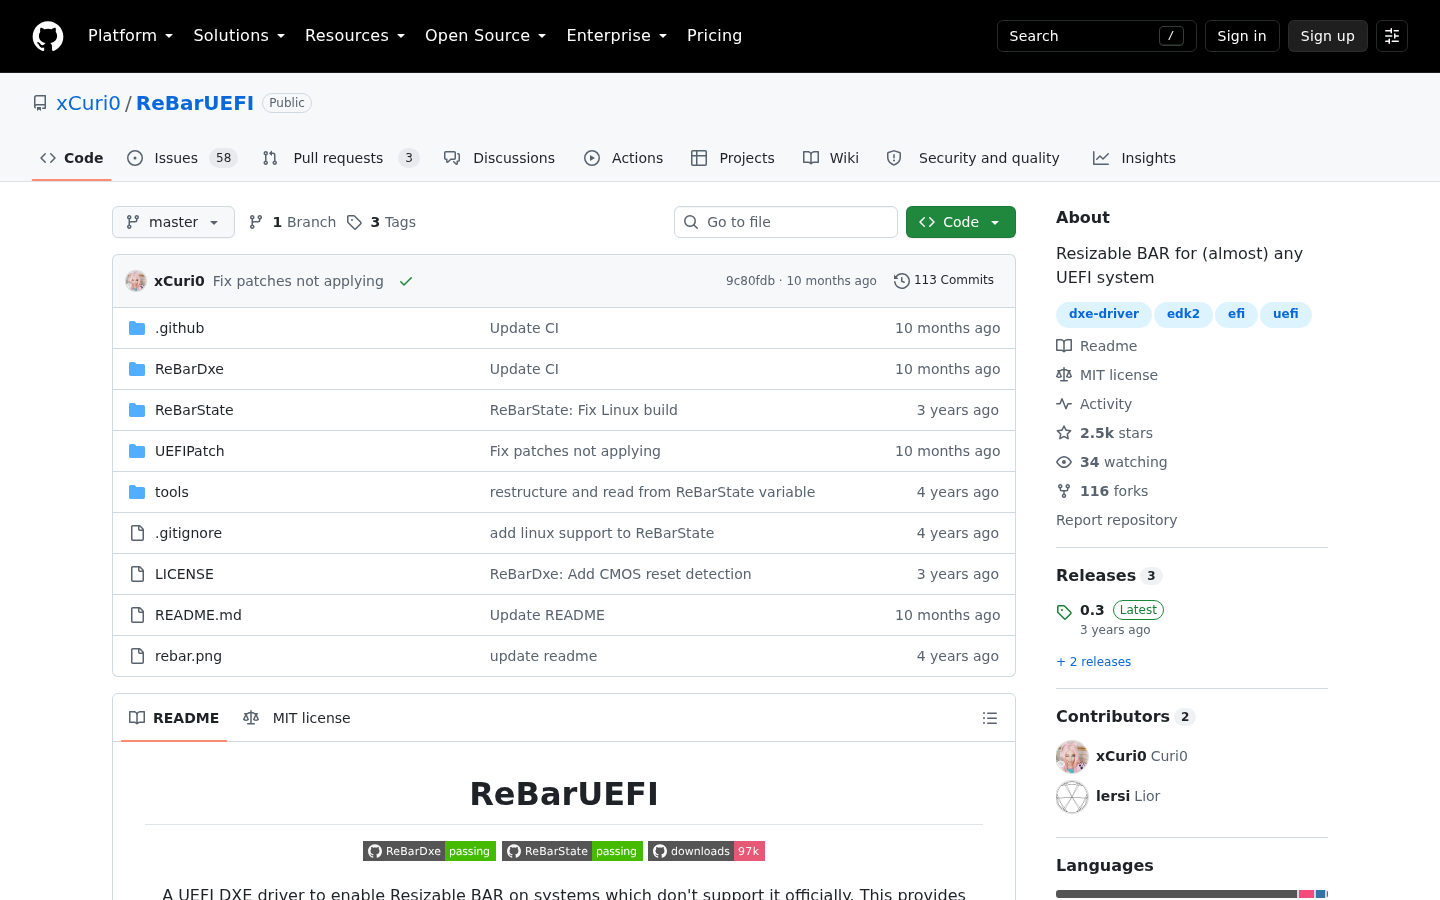The width and height of the screenshot is (1440, 900).
Task: Click the tag icon beside release 0.3
Action: click(1064, 612)
